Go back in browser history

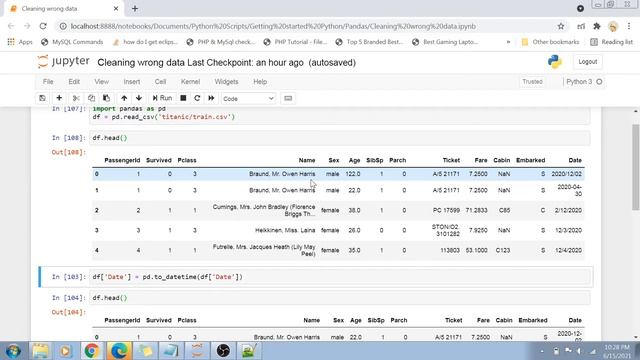11,26
